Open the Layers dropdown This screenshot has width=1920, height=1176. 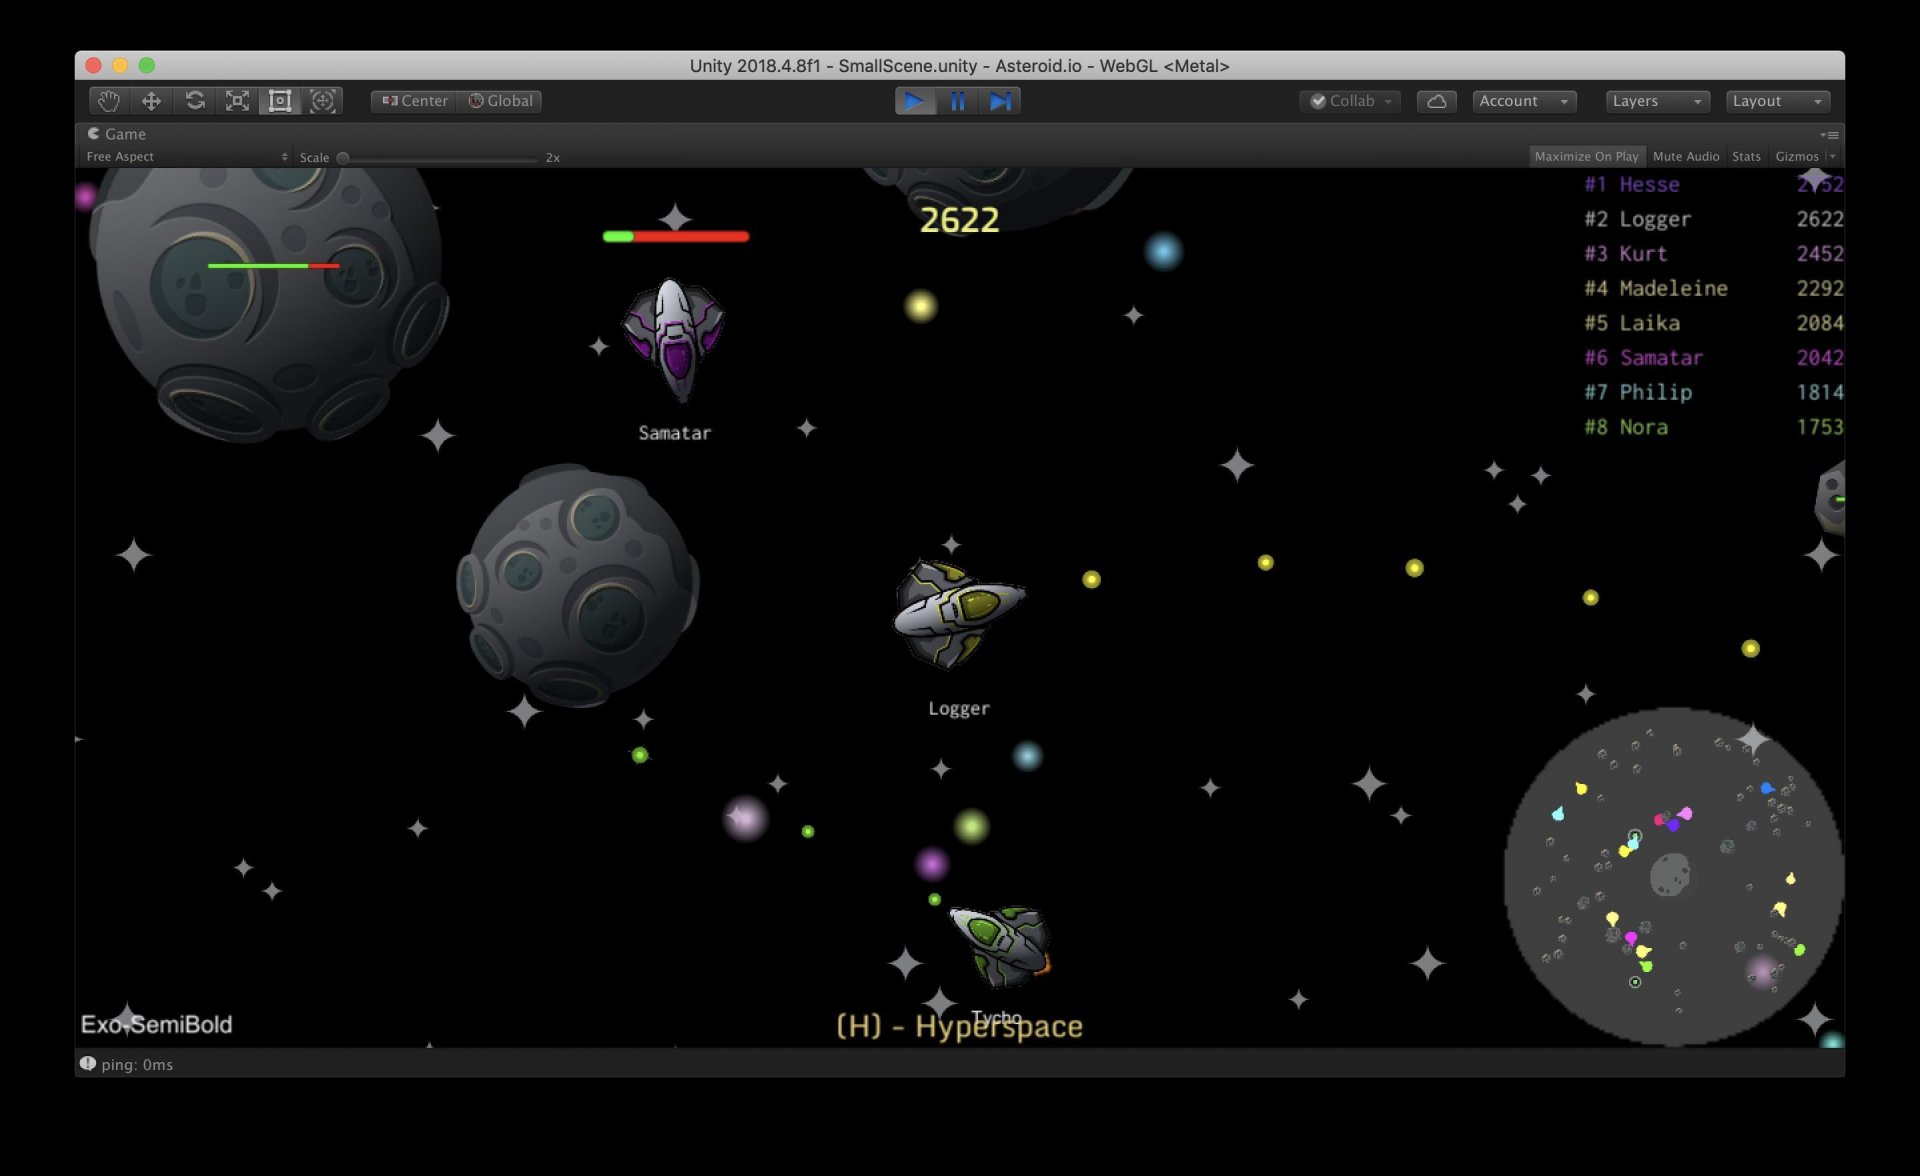point(1656,101)
